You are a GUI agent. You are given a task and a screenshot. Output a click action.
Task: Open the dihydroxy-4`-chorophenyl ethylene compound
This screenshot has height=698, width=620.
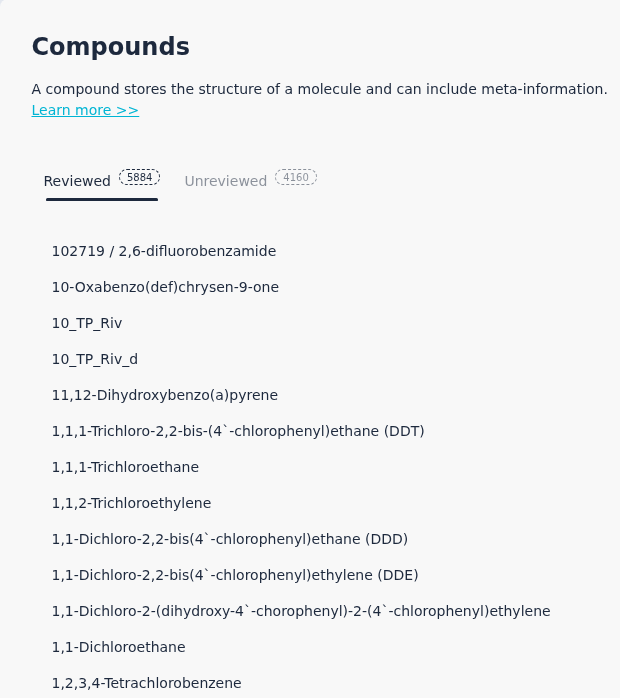[x=301, y=611]
